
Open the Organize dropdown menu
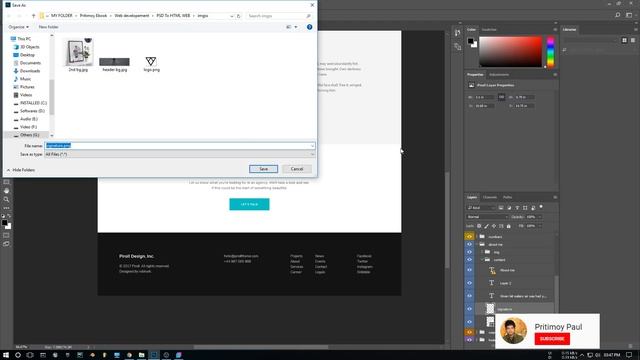point(18,27)
